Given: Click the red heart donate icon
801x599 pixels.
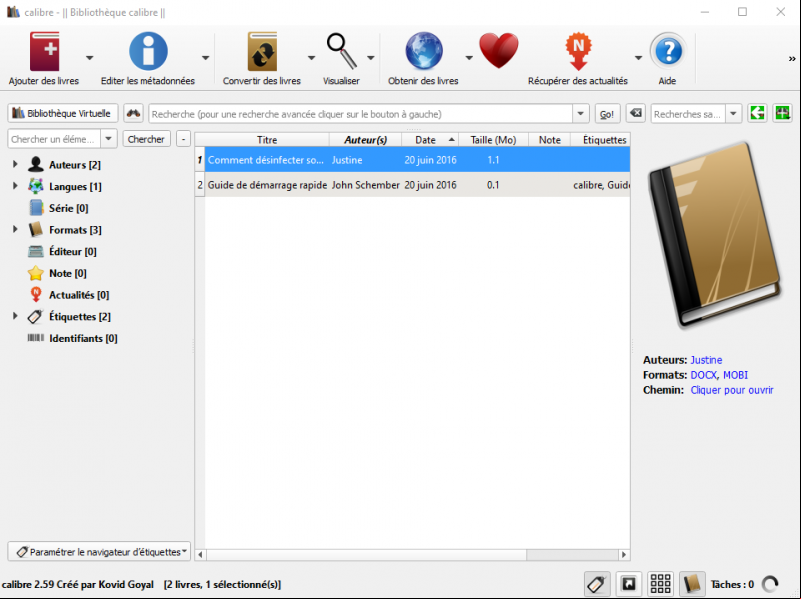Looking at the screenshot, I should (499, 50).
